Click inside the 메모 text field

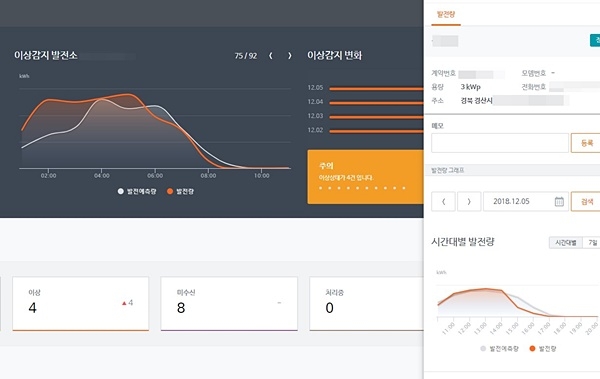click(x=500, y=143)
